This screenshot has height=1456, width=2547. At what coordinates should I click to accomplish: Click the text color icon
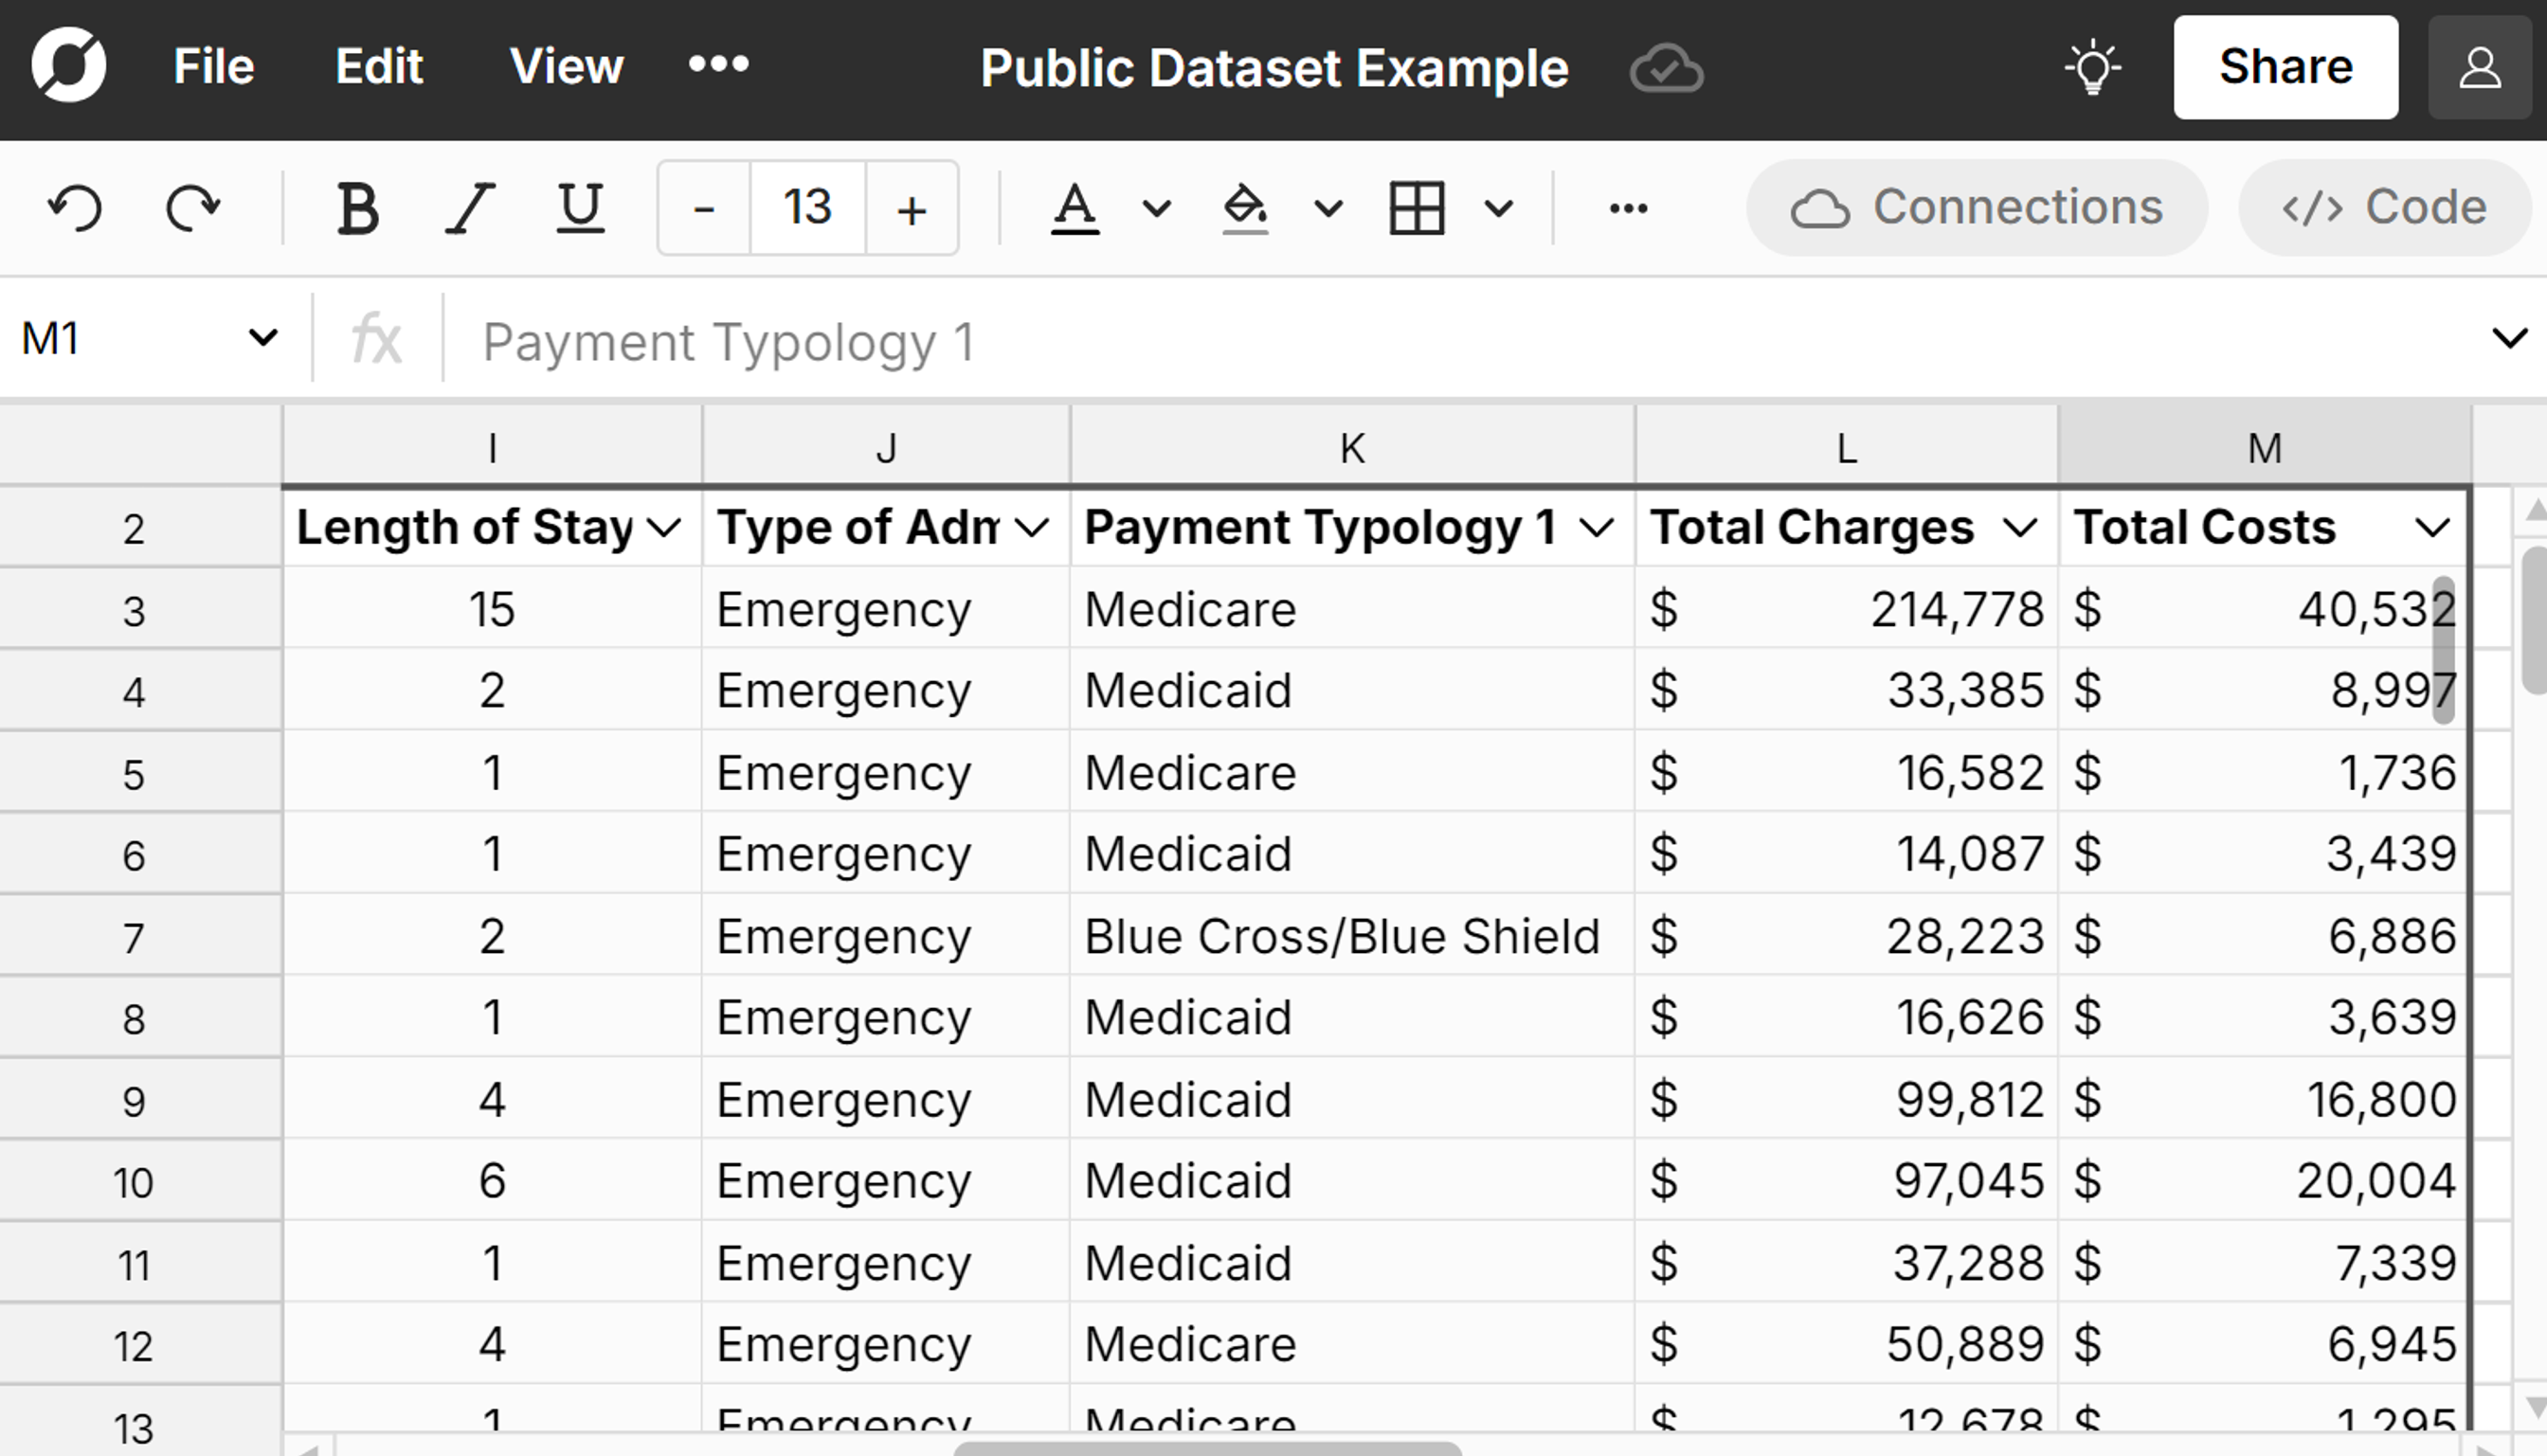[1075, 208]
